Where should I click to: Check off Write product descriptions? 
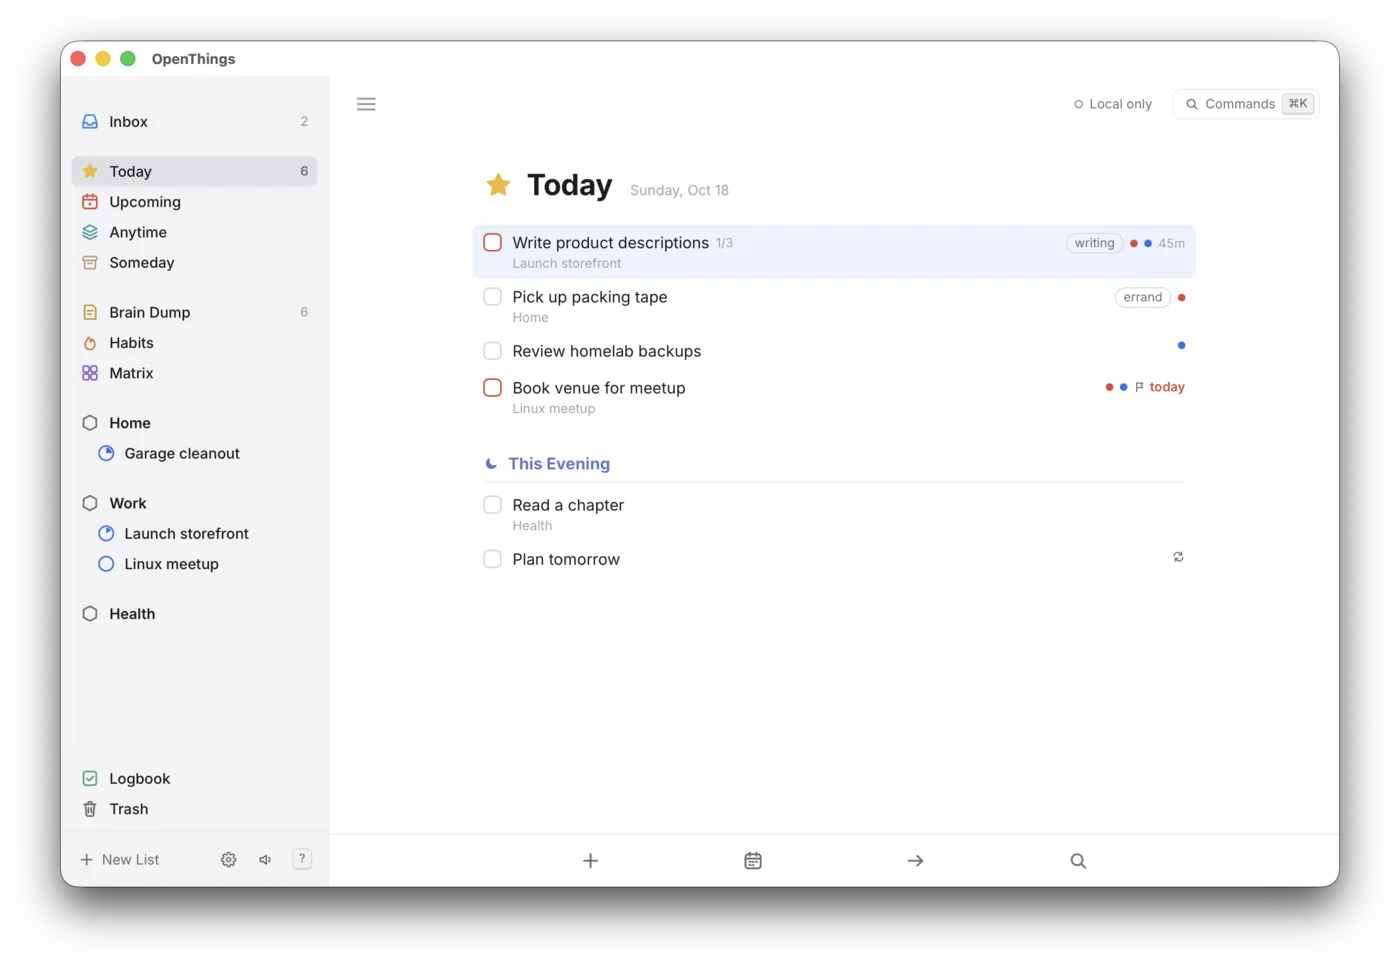[493, 243]
